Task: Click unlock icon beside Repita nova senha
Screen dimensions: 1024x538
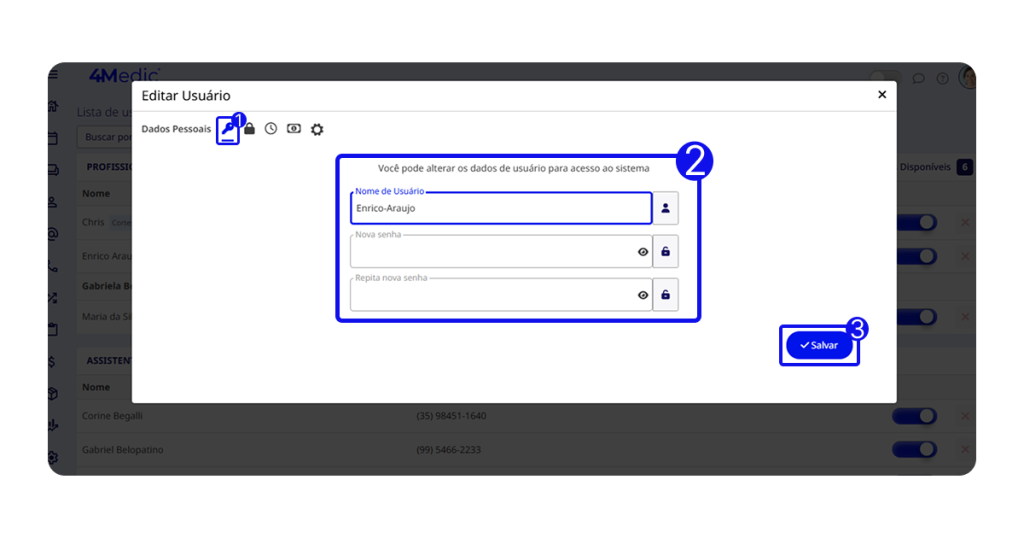Action: [665, 295]
